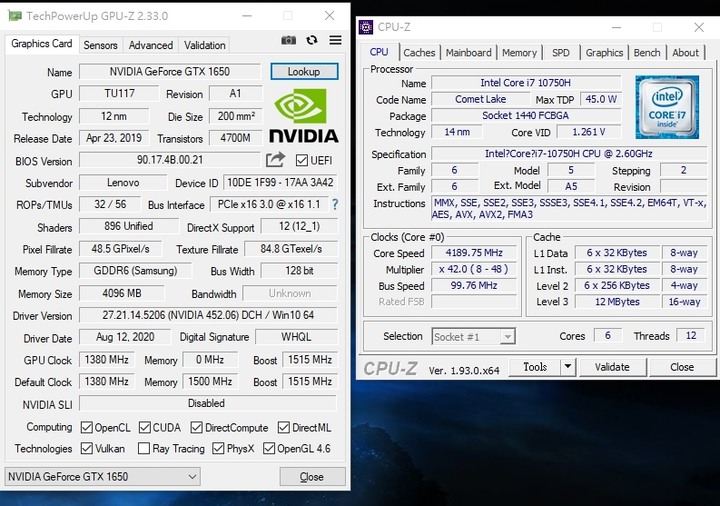Select GPU-Z Graphics Card tab
Viewport: 720px width, 506px height.
42,44
